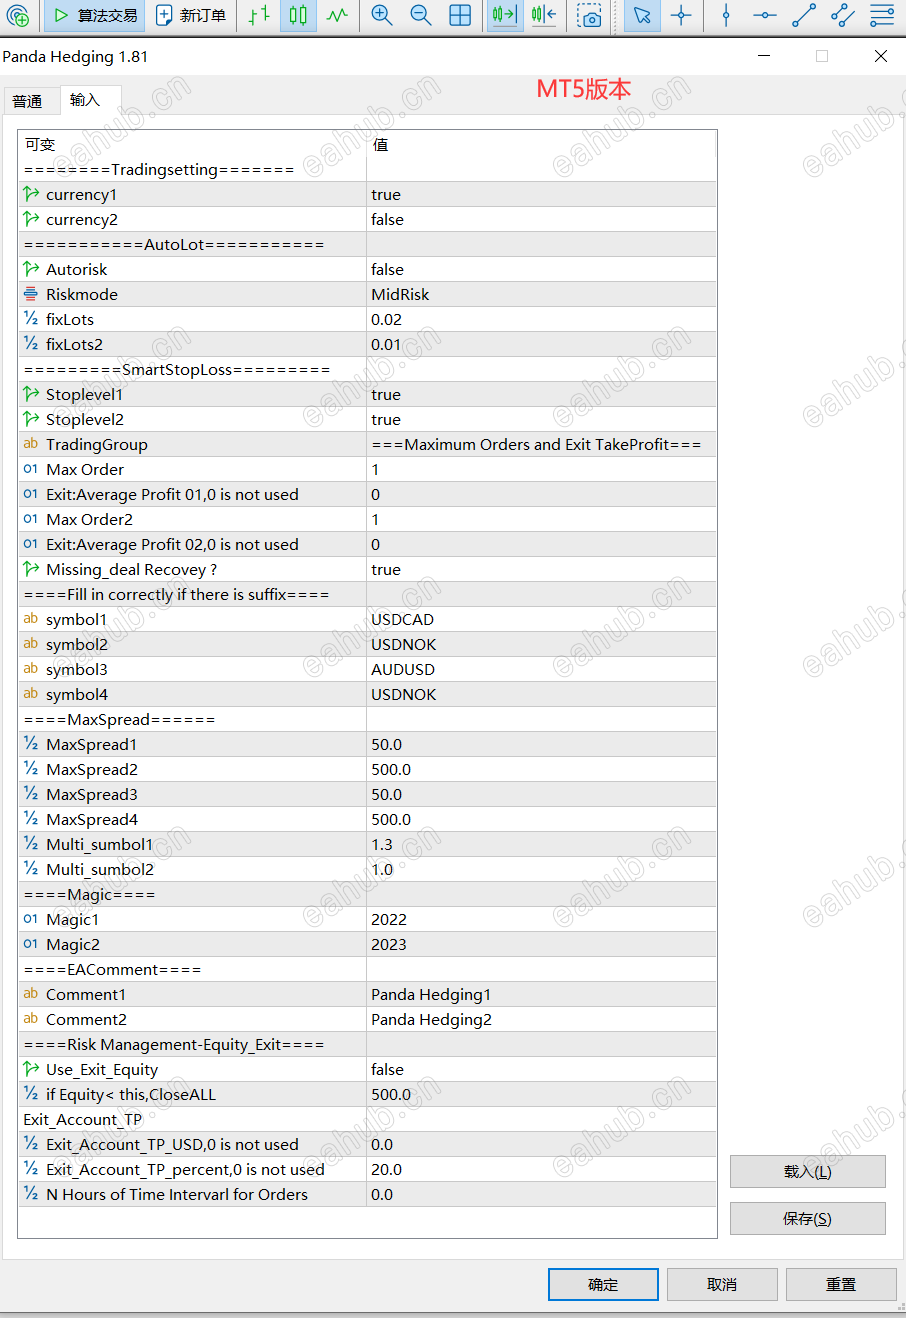Image resolution: width=906 pixels, height=1318 pixels.
Task: Confirm with the 确定 button
Action: [x=603, y=1284]
